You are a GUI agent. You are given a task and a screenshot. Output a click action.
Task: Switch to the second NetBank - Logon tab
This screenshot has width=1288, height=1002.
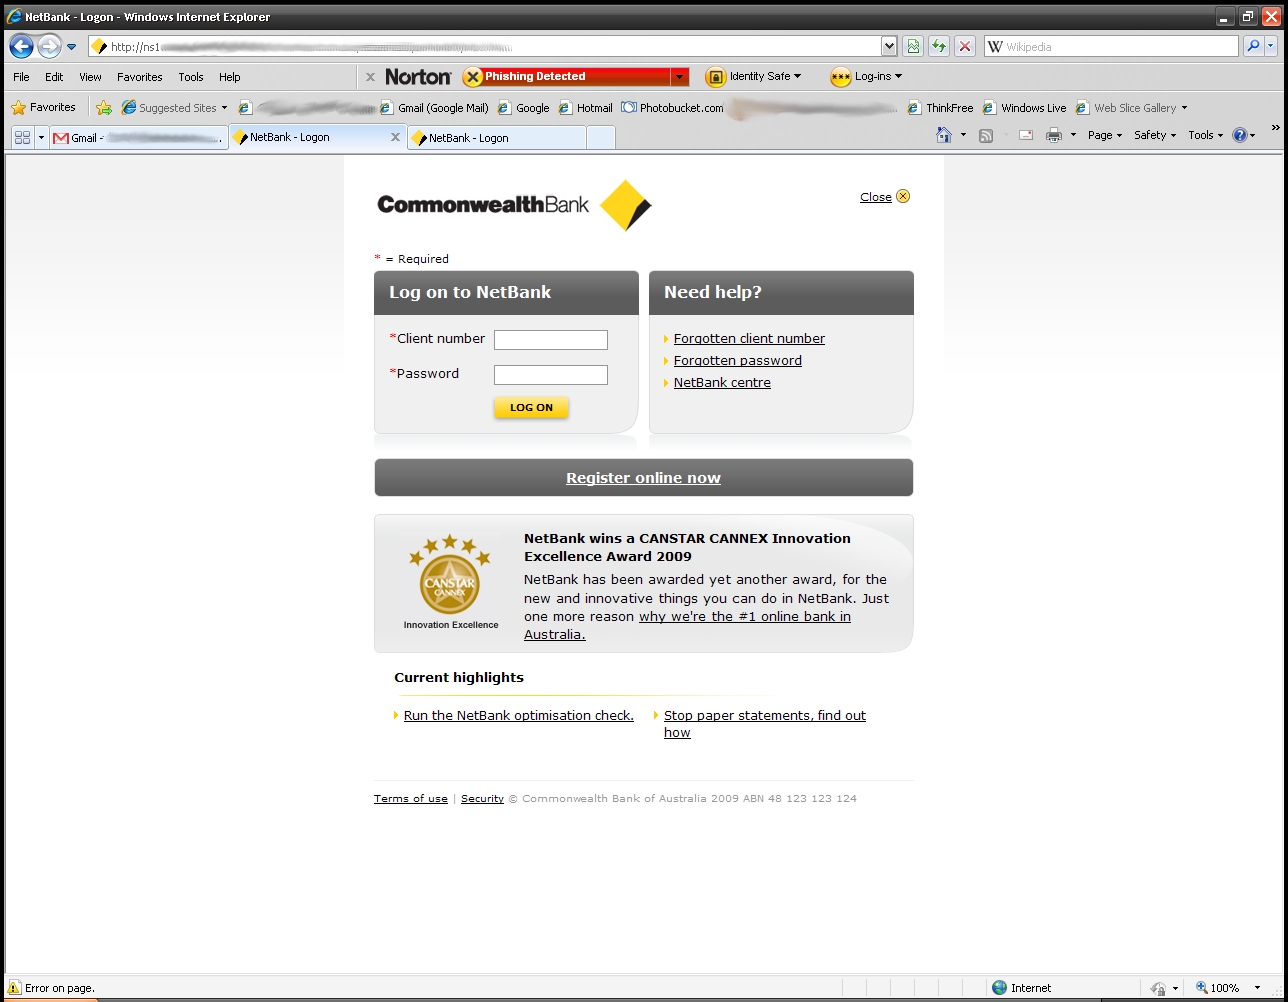[496, 138]
